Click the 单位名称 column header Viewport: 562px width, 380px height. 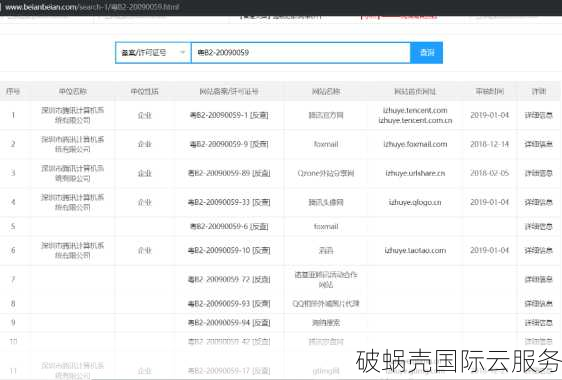coord(73,91)
